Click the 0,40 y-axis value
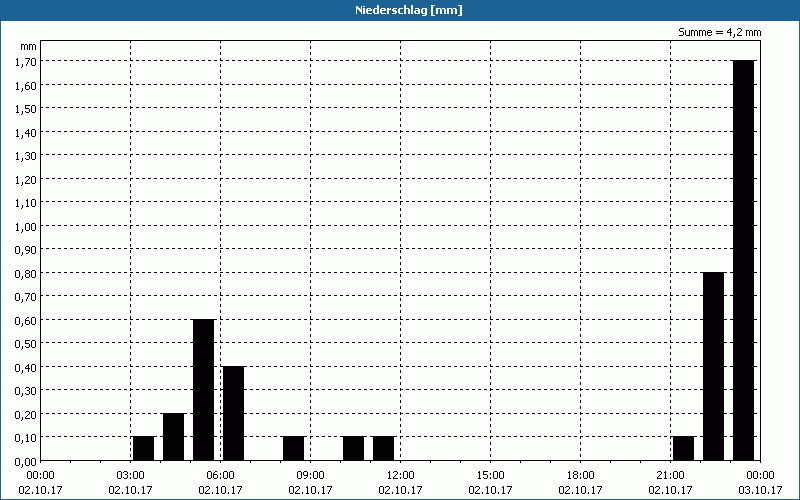Screen dimensions: 800x500 (x=26, y=367)
